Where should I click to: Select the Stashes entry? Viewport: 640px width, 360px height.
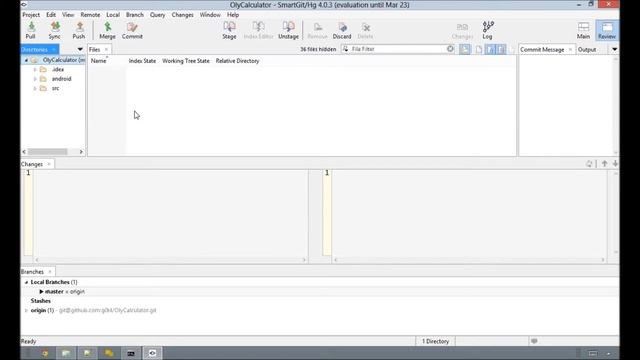[41, 301]
